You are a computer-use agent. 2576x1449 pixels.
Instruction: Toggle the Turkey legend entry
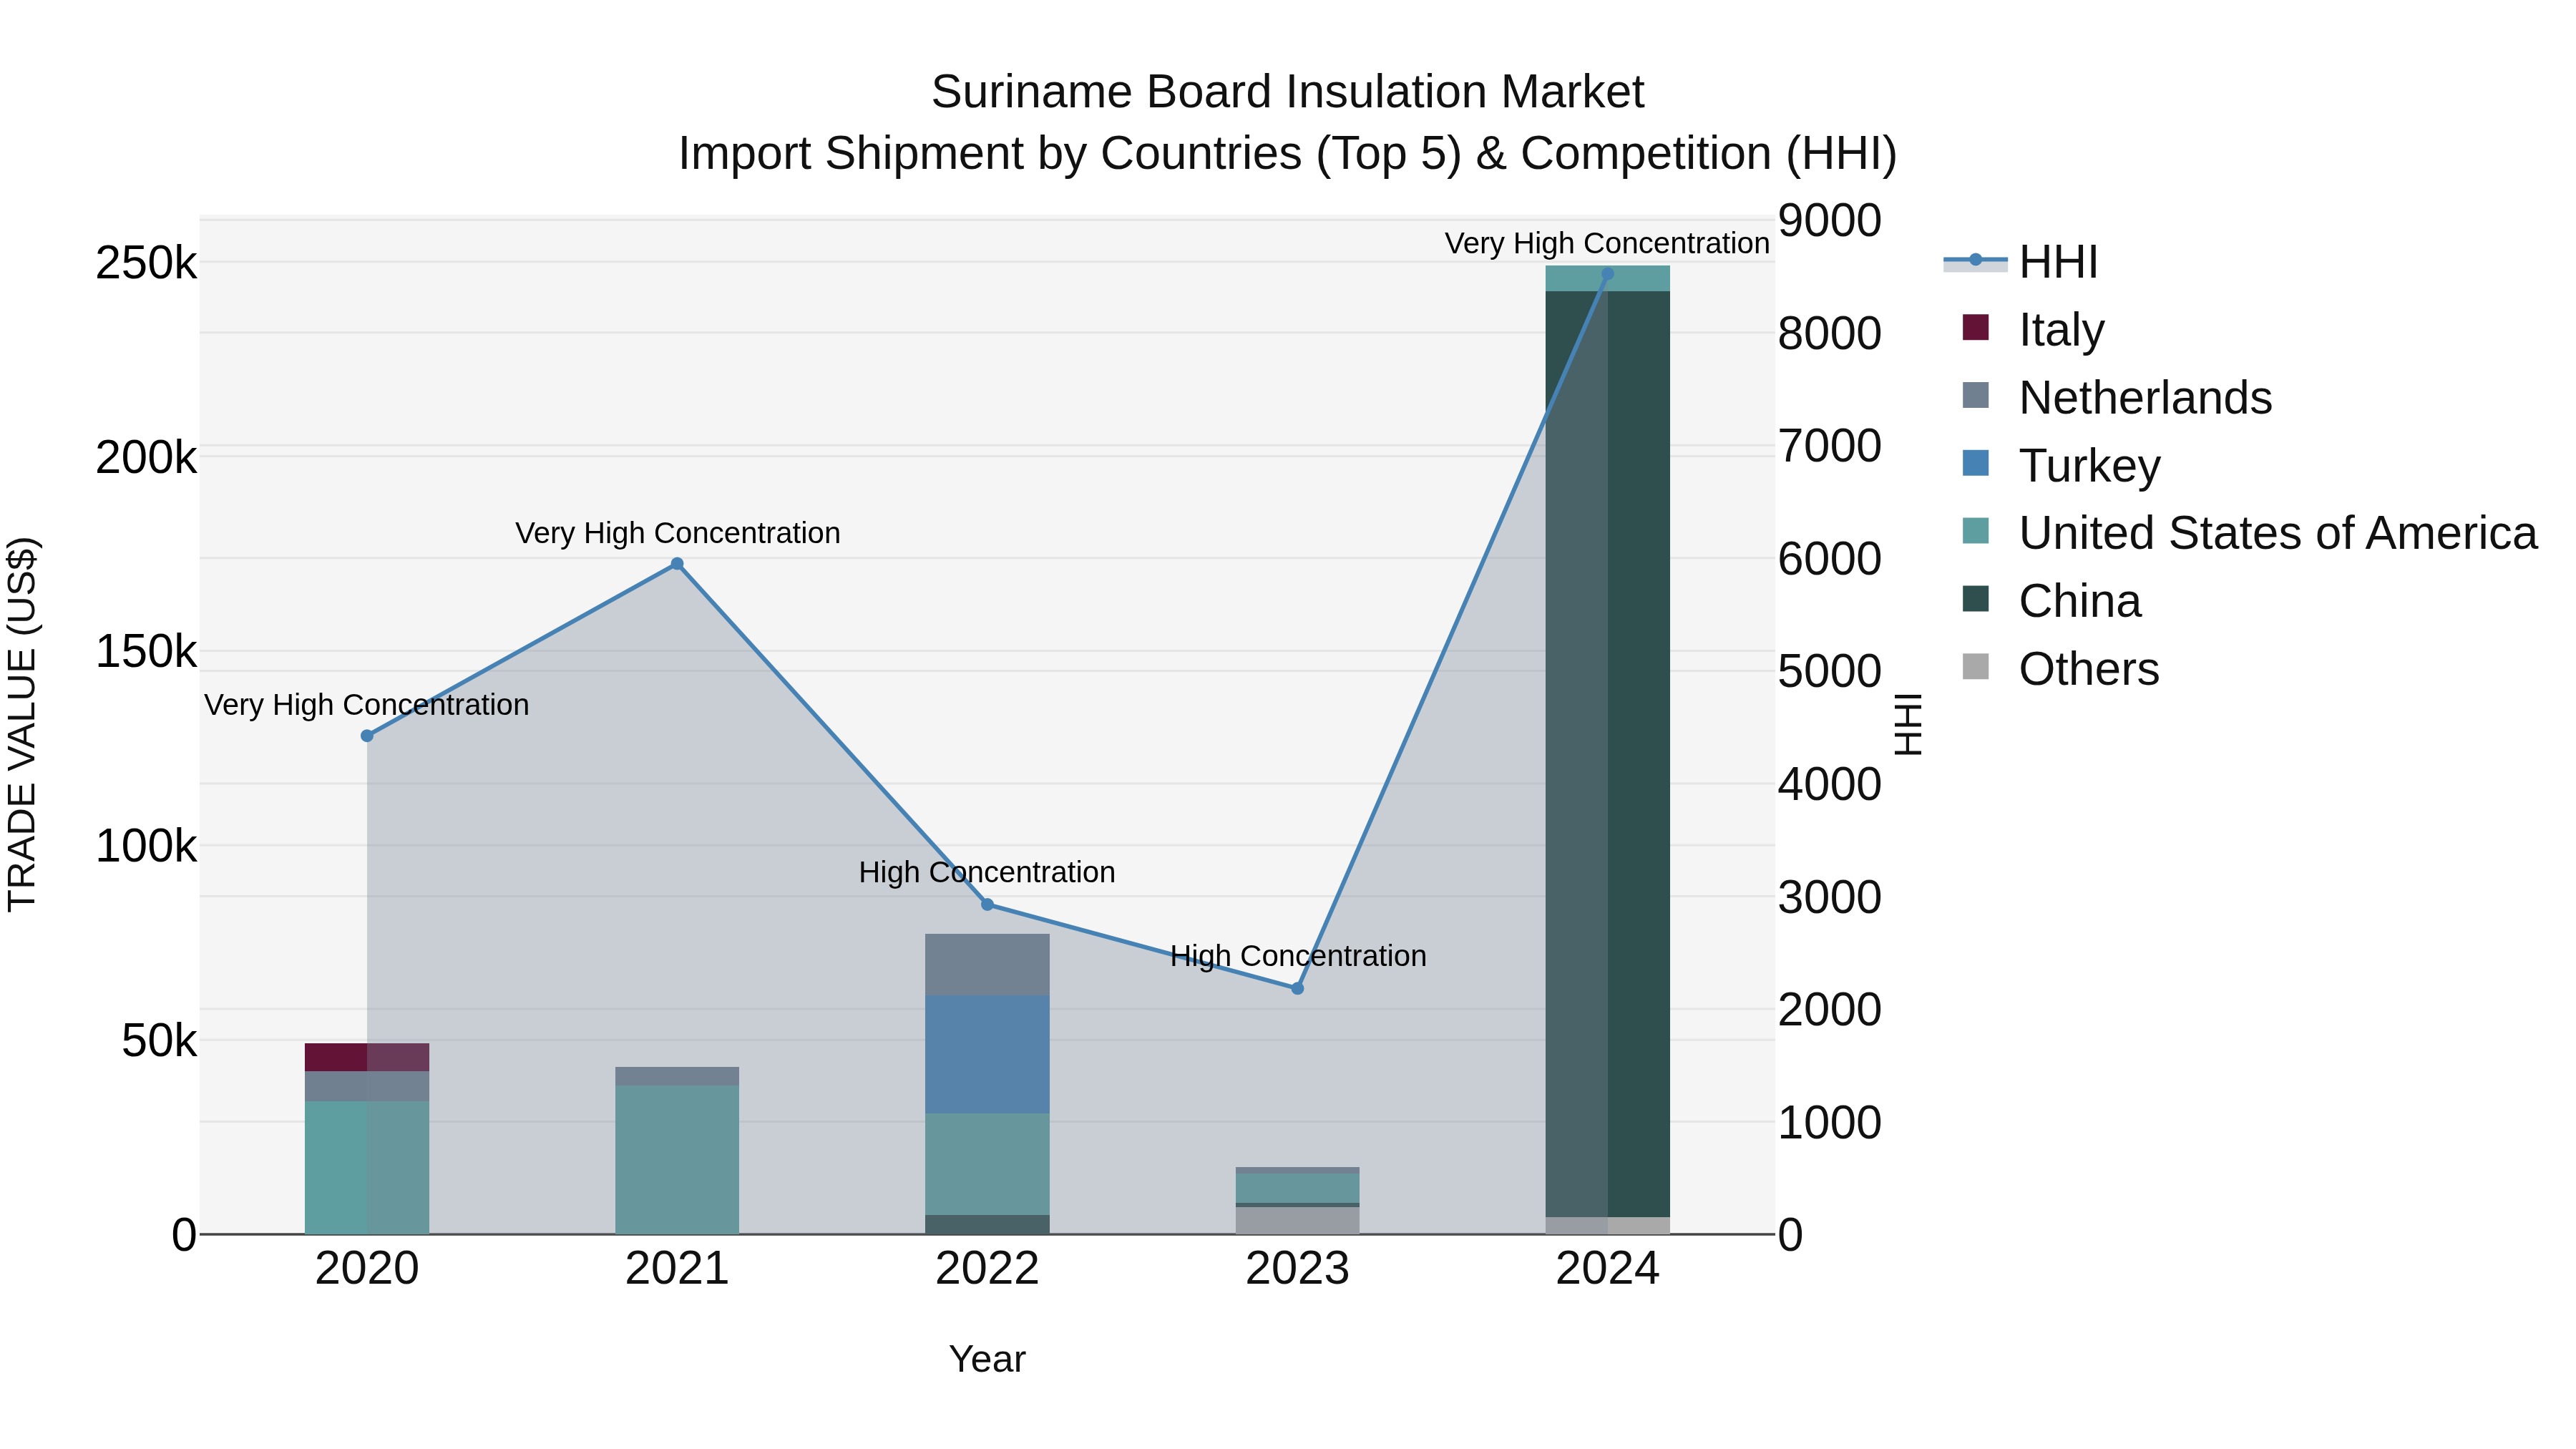pos(2061,465)
